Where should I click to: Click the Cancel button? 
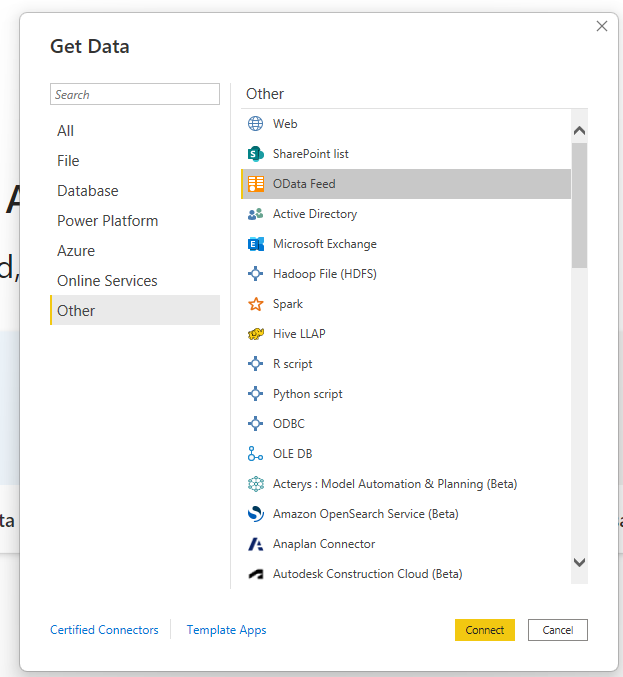(x=558, y=630)
